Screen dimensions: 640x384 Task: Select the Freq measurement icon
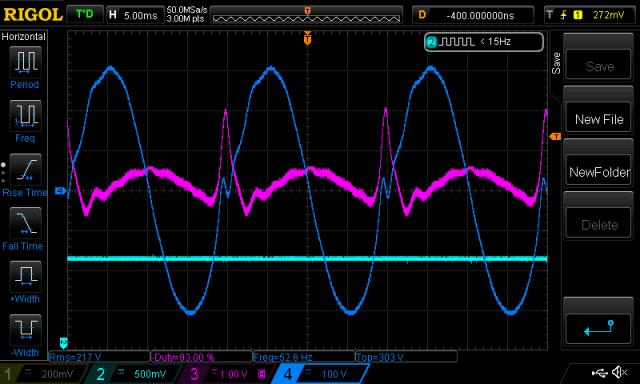point(25,115)
